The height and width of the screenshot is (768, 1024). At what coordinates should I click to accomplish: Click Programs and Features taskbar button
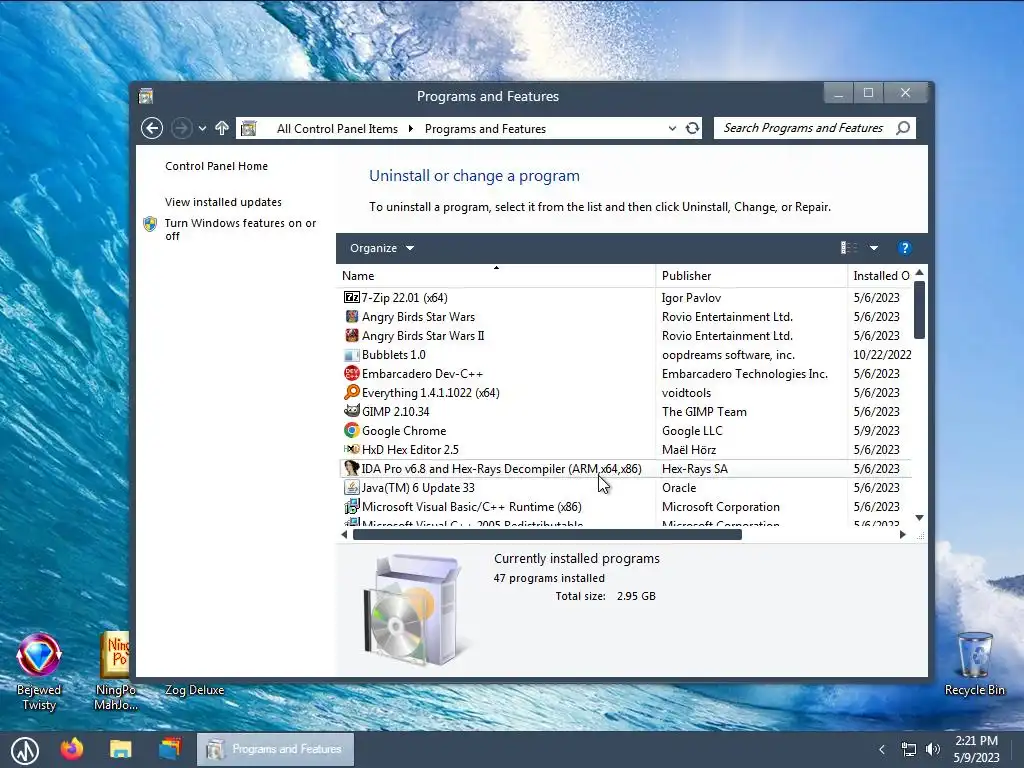pyautogui.click(x=275, y=749)
